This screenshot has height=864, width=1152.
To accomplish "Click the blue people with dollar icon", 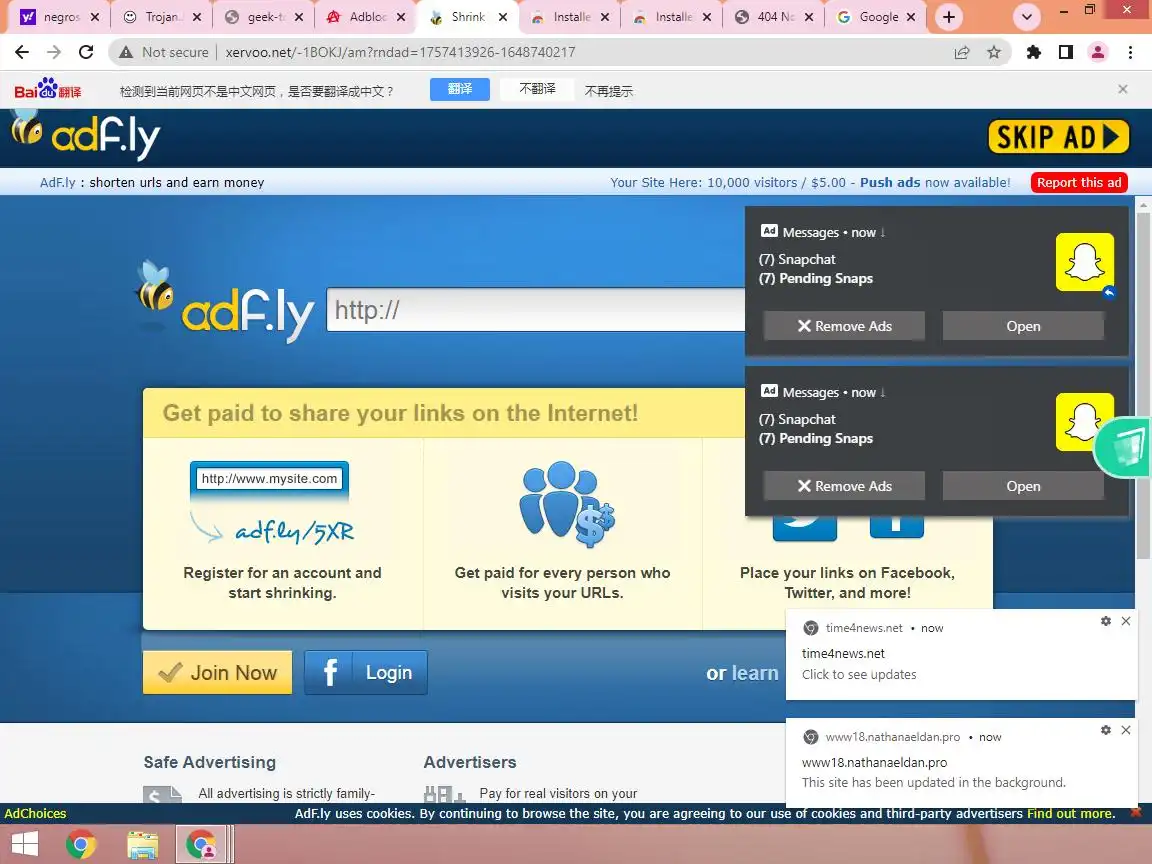I will tap(566, 504).
